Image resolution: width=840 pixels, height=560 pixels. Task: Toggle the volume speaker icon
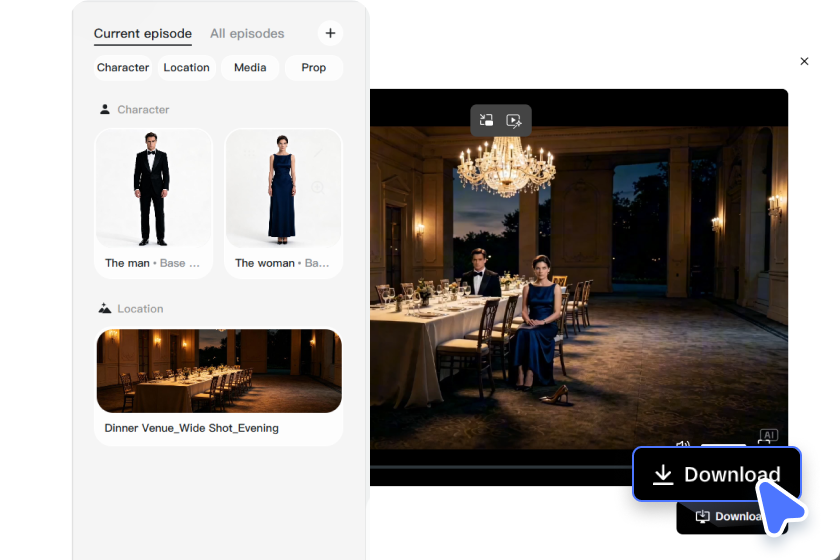tap(682, 445)
